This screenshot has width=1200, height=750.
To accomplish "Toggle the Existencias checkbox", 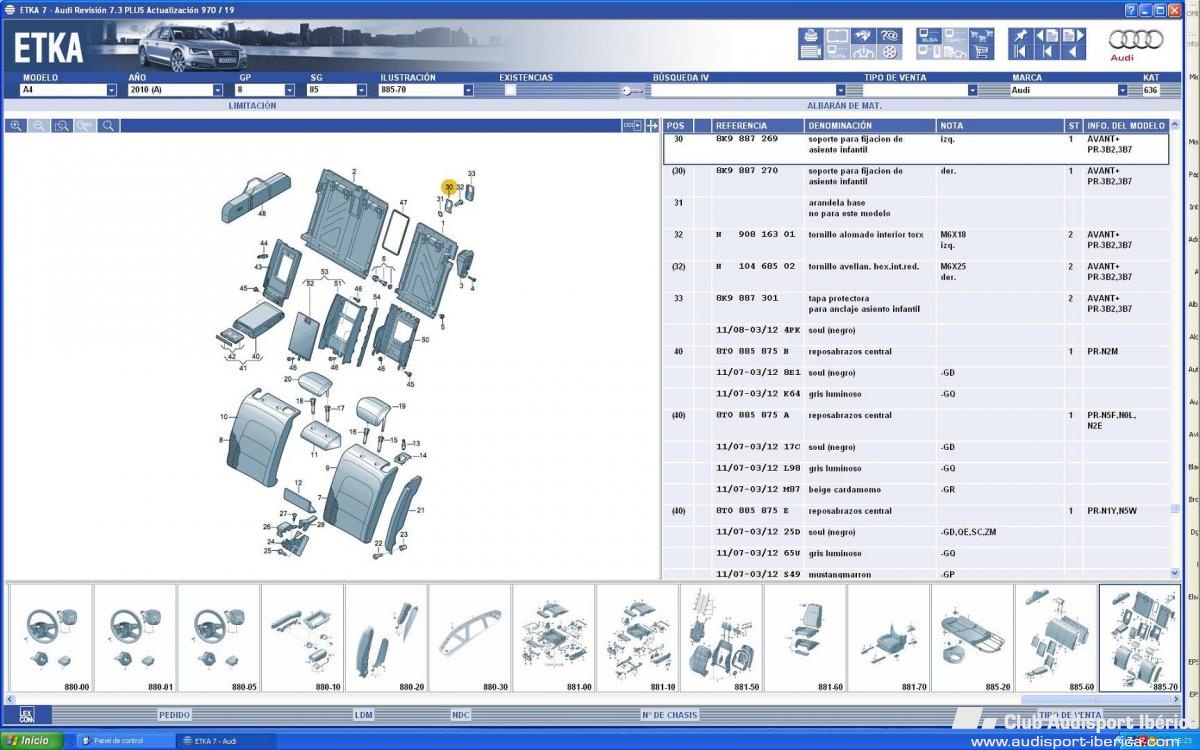I will (x=510, y=90).
